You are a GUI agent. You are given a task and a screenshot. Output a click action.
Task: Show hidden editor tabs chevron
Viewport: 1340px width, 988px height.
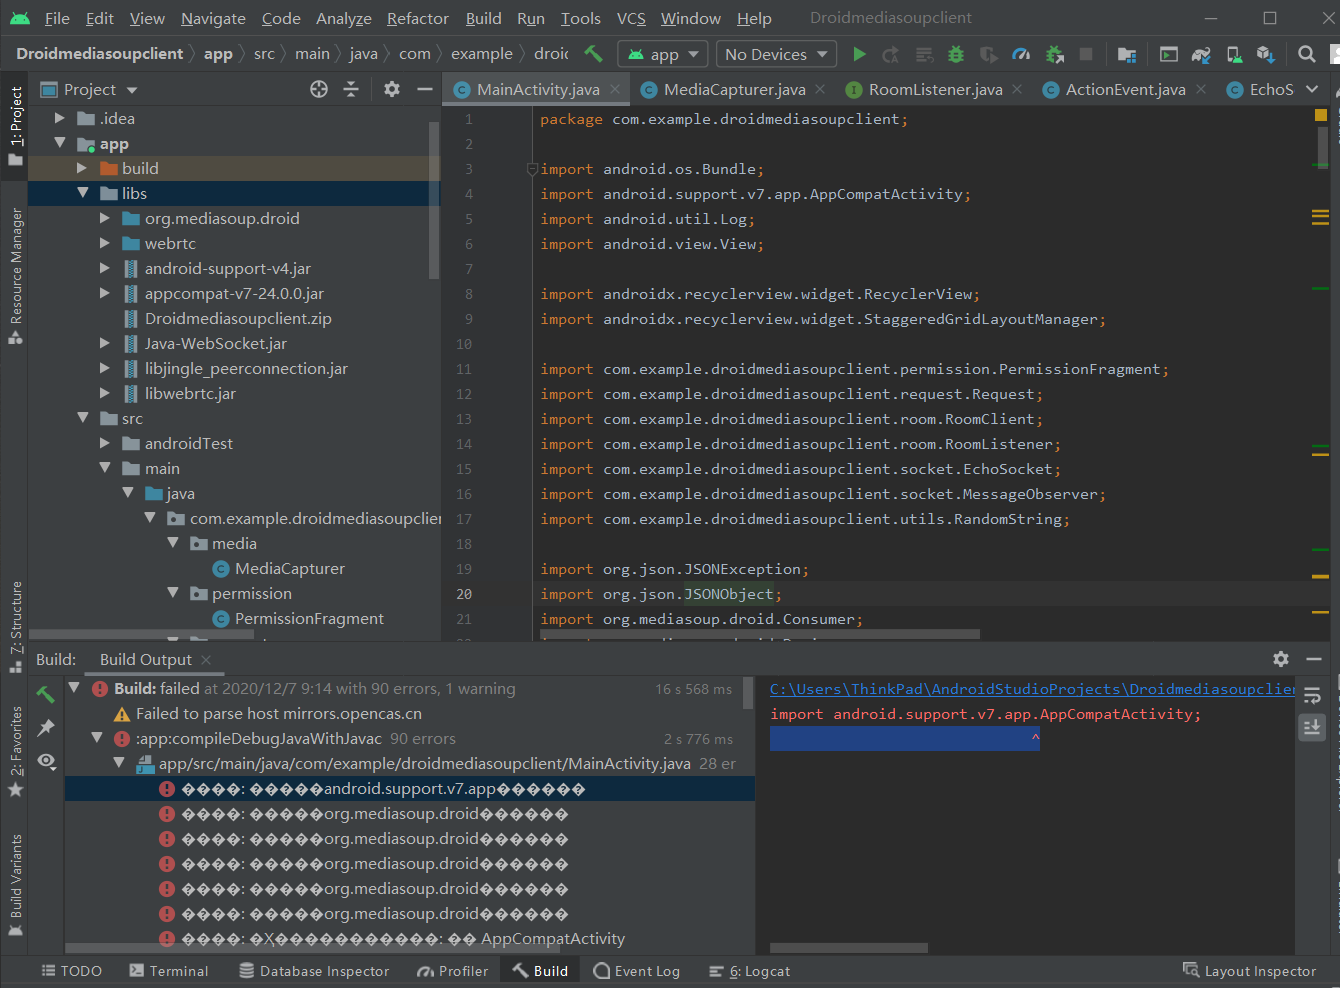[1312, 89]
